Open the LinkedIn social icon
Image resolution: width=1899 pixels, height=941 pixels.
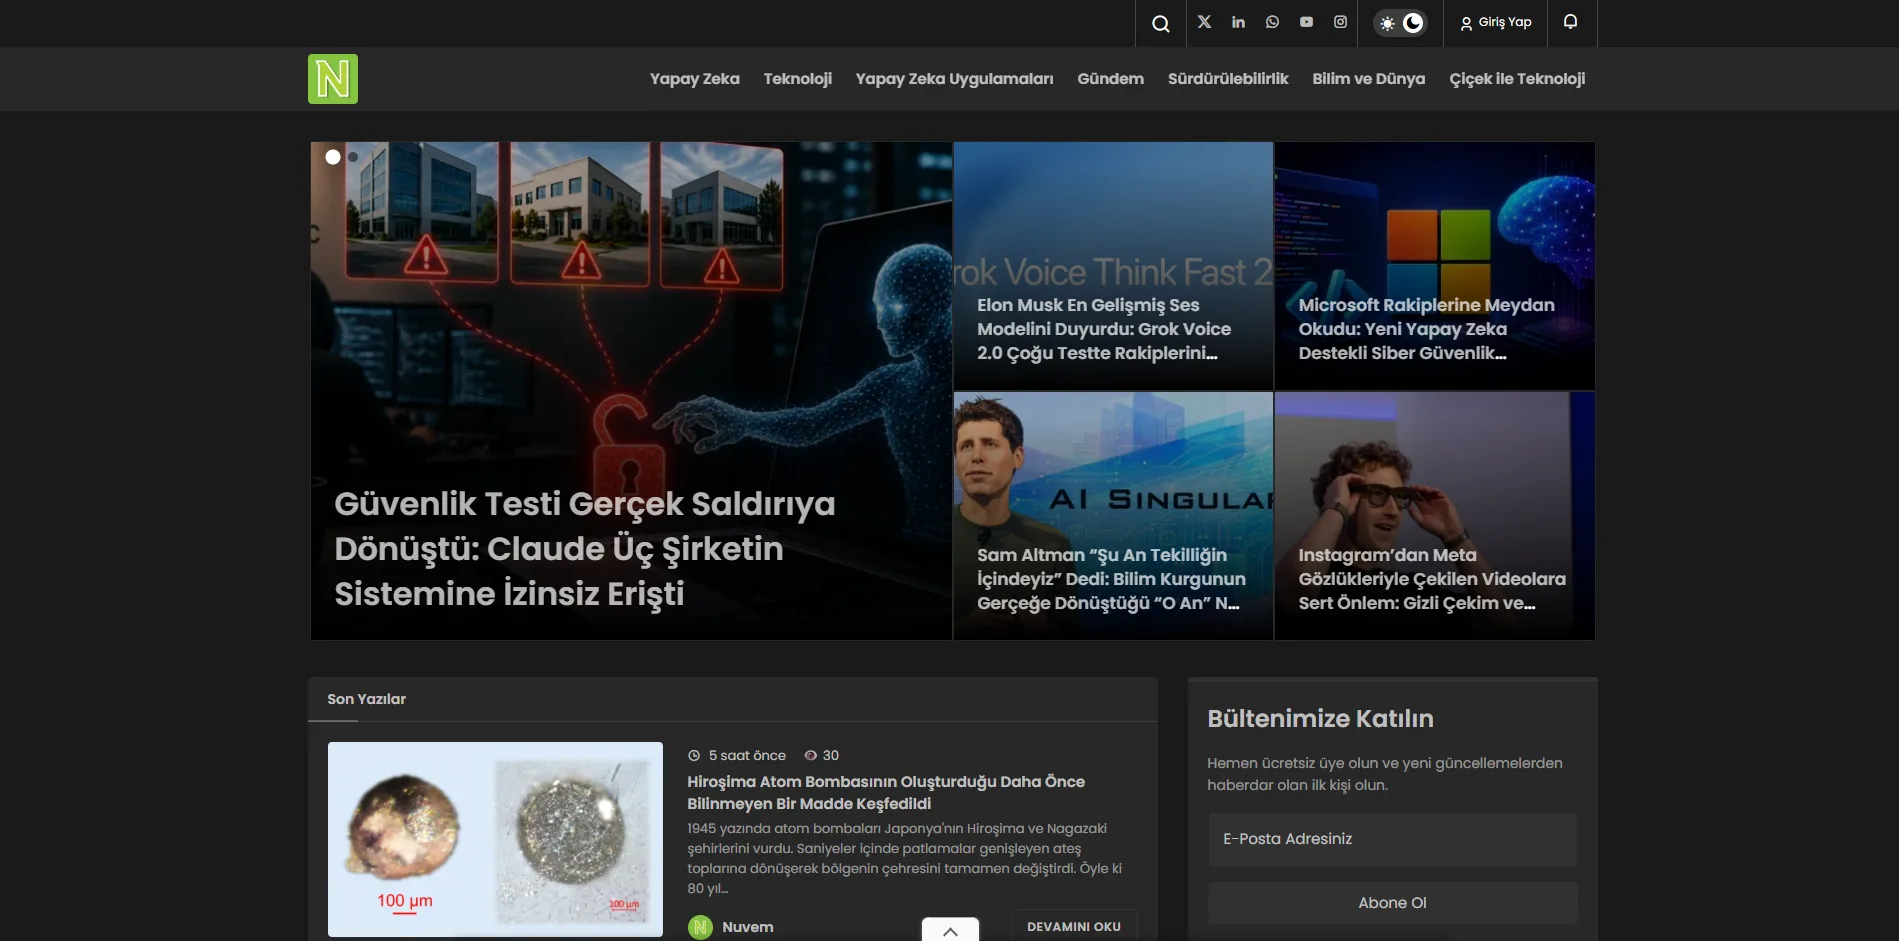pos(1238,22)
